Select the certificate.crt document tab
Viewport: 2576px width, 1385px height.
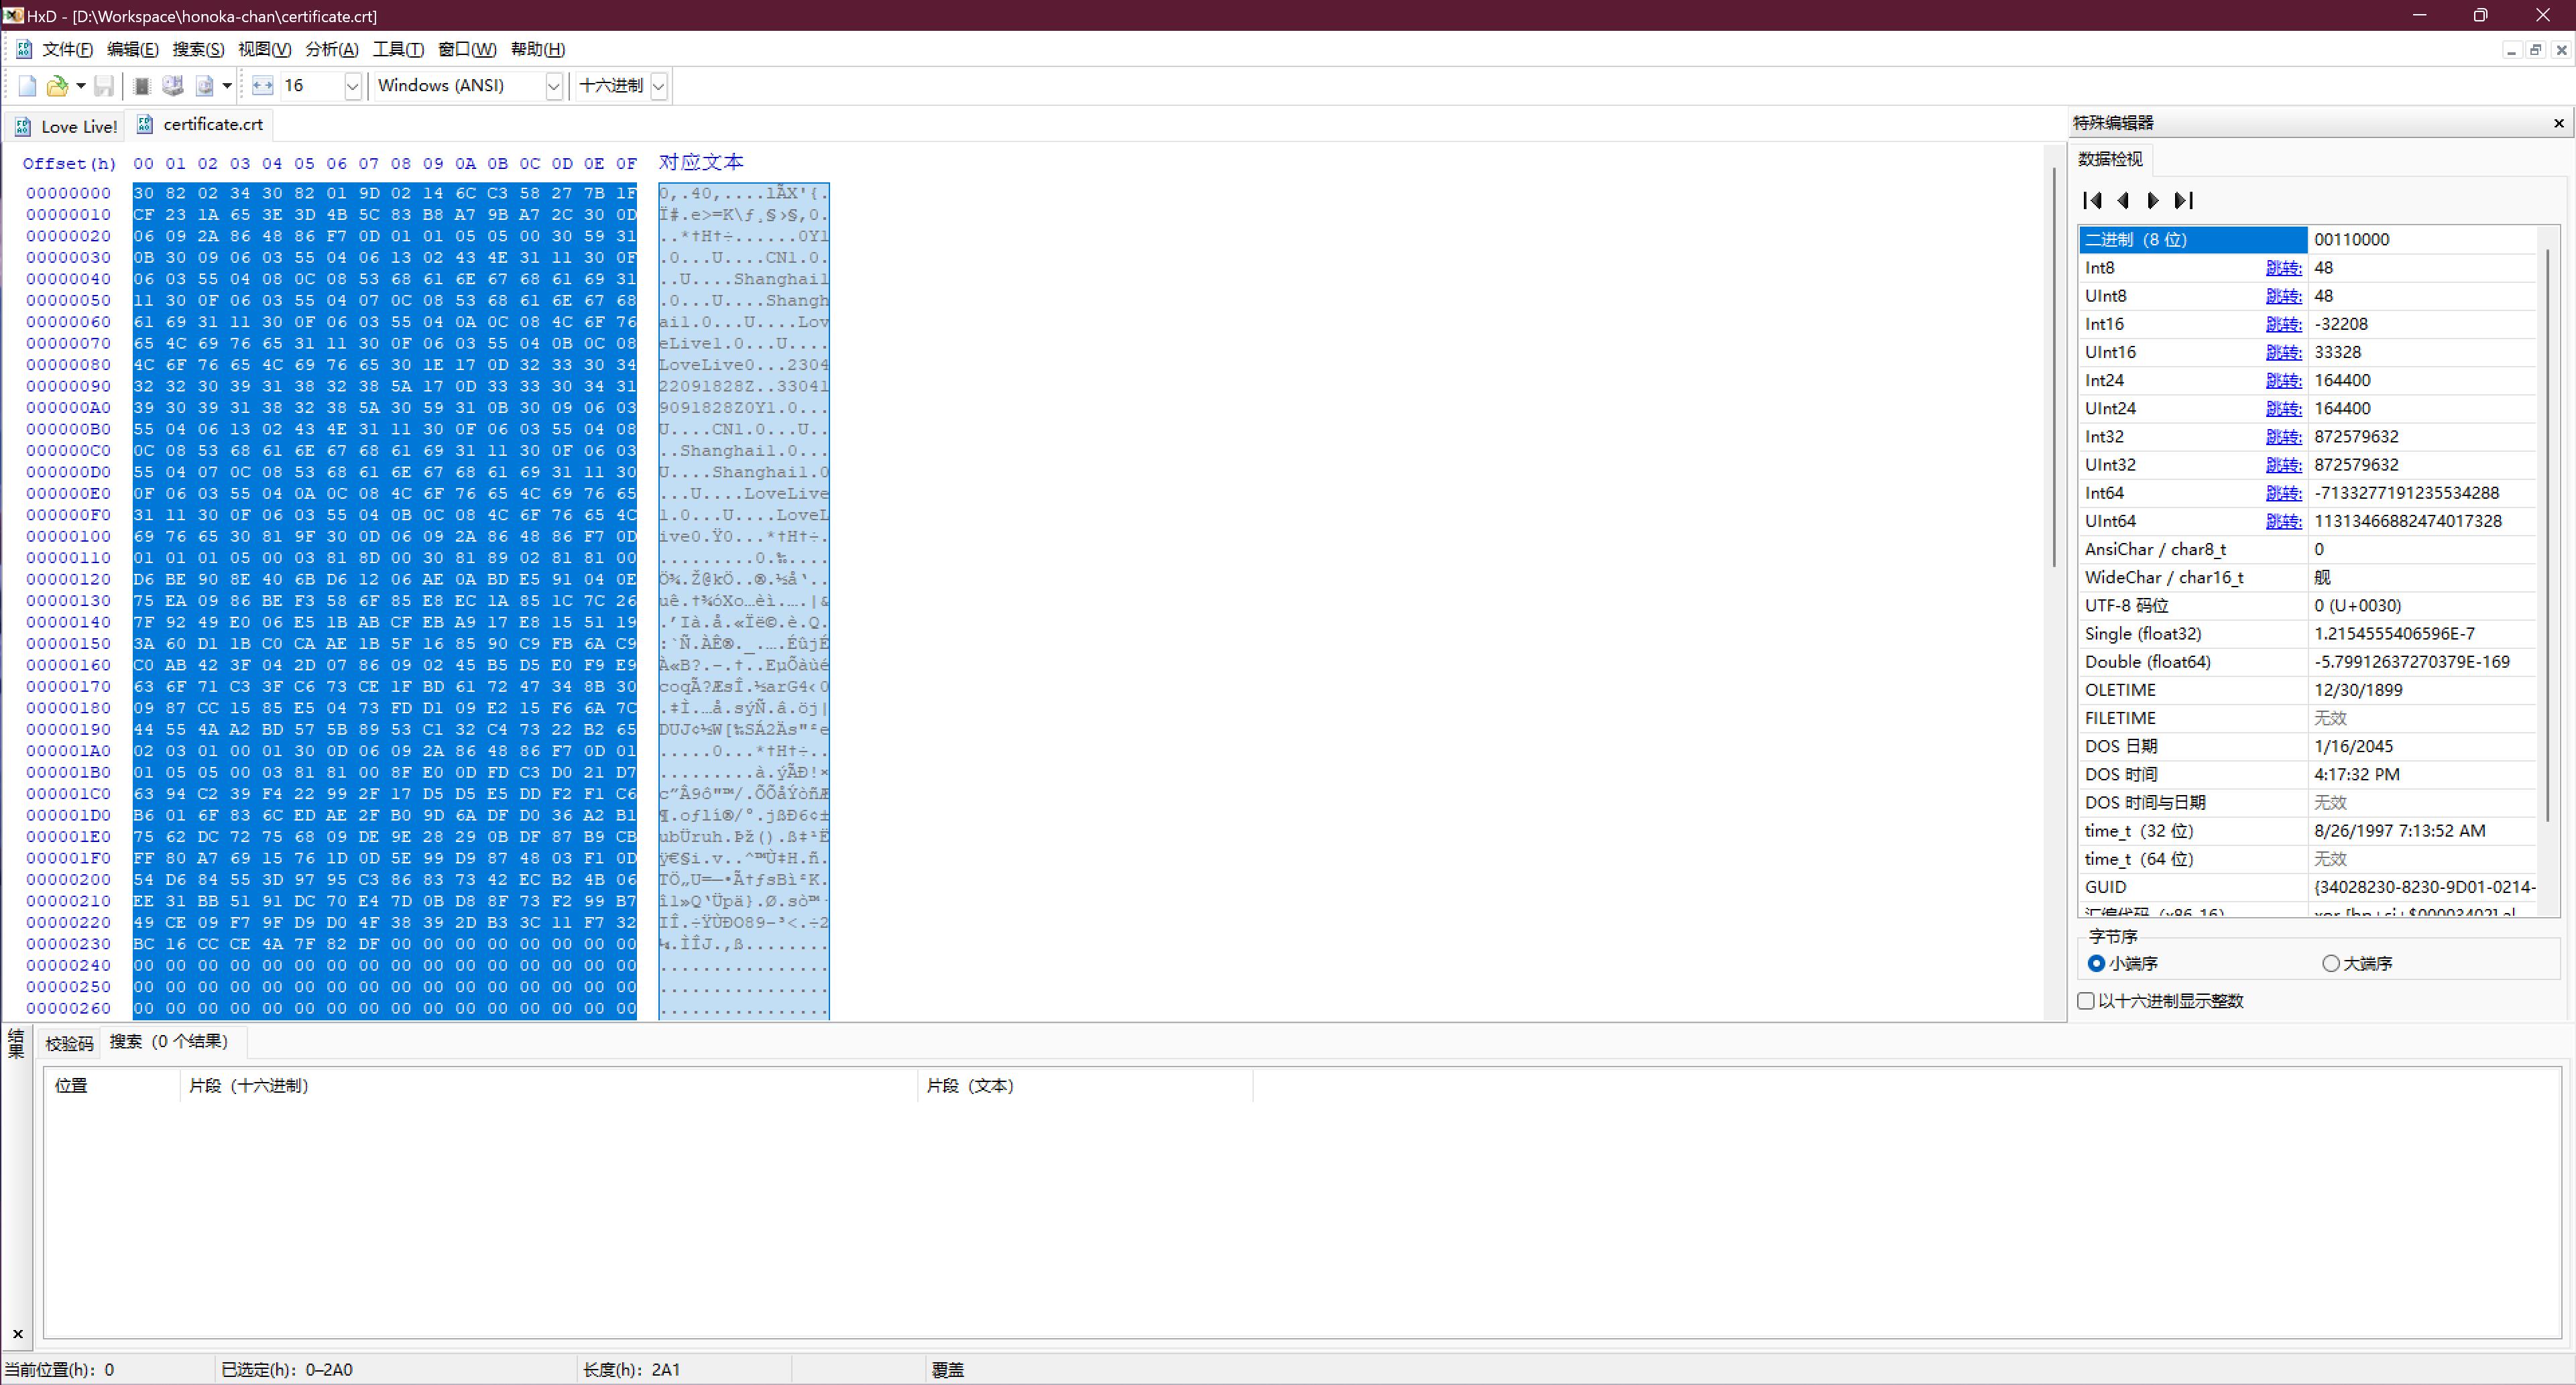pyautogui.click(x=200, y=124)
